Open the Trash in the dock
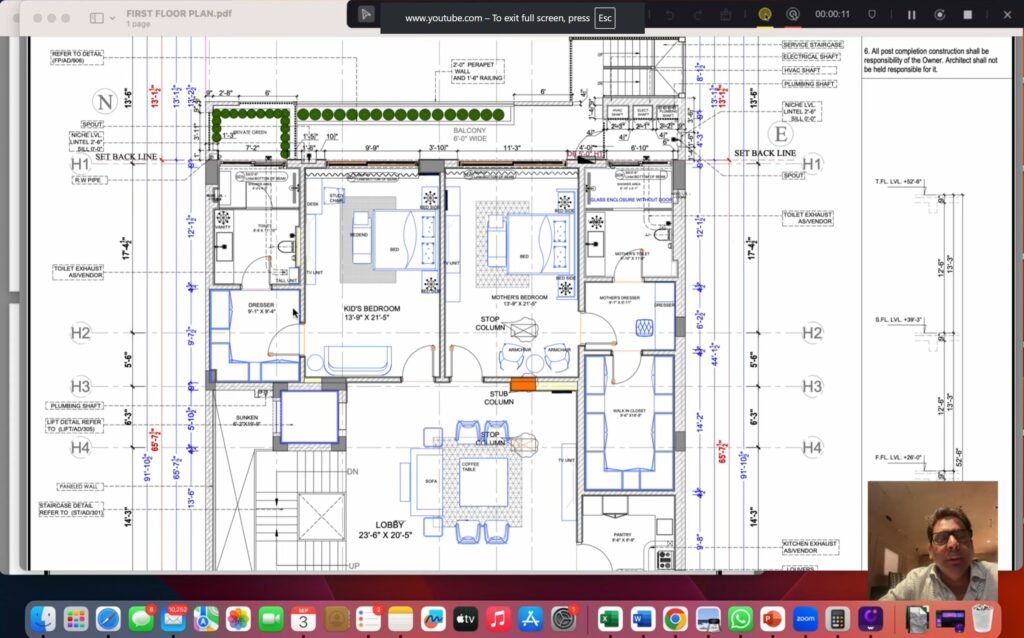Viewport: 1024px width, 638px height. click(981, 619)
